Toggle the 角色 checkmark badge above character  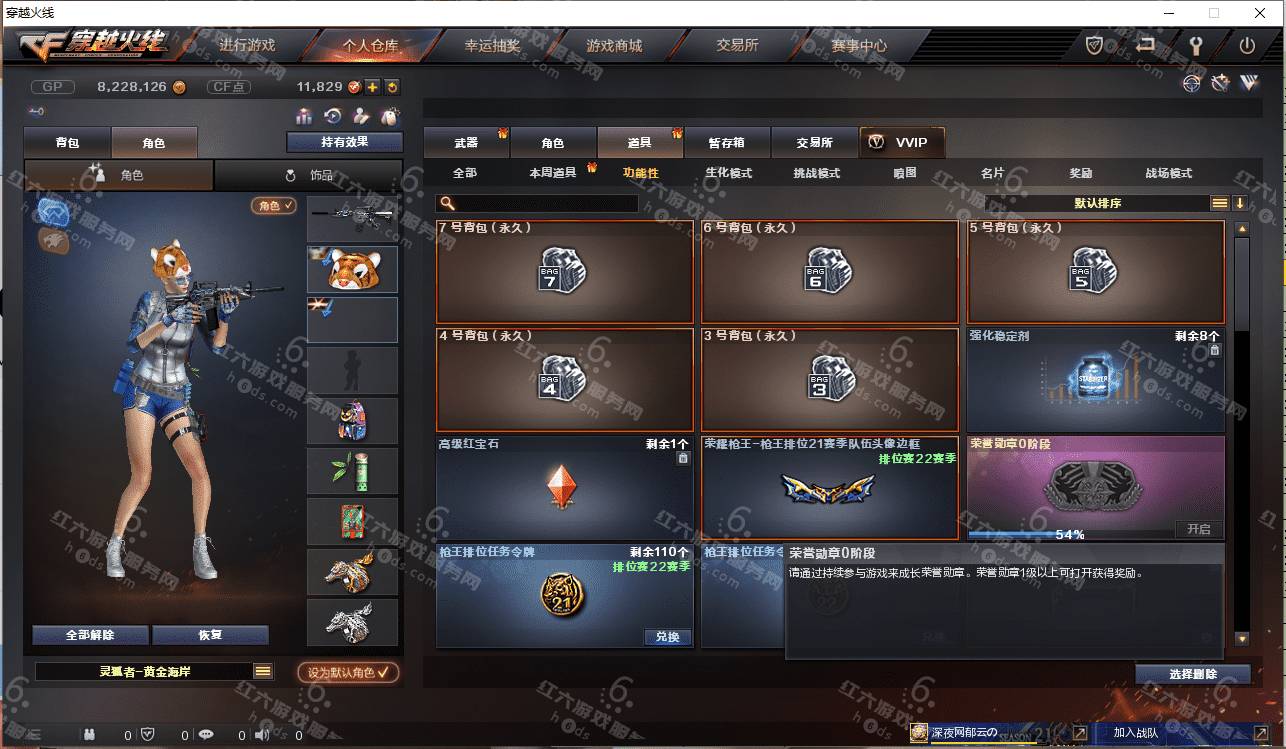[x=274, y=205]
